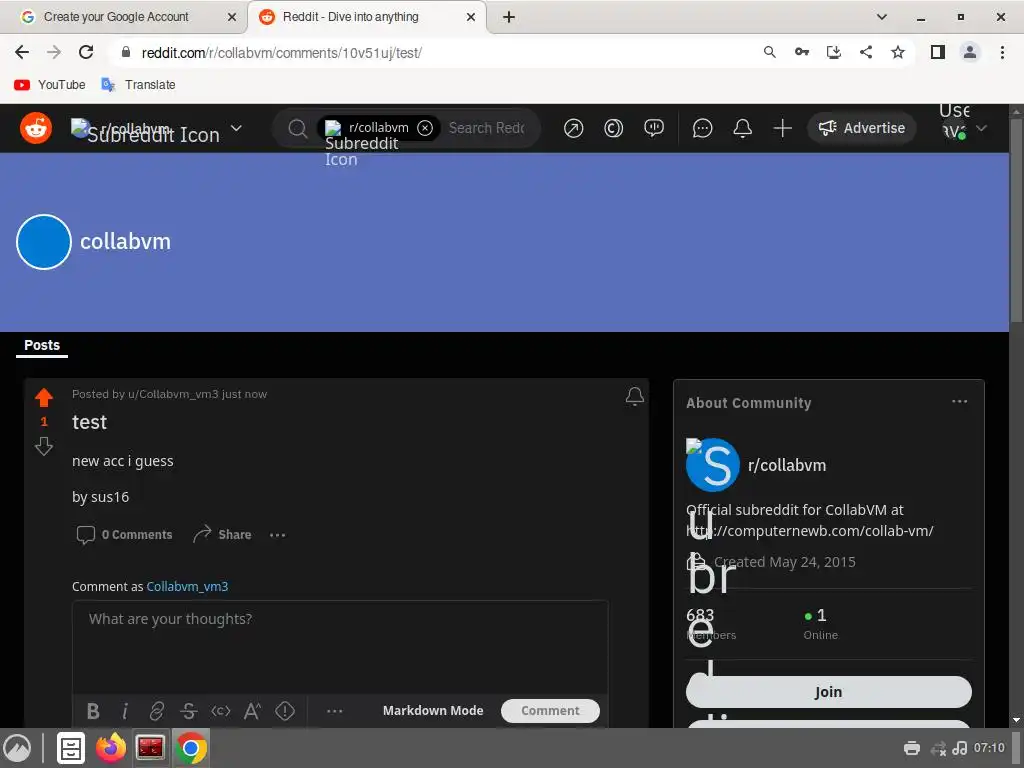
Task: Insert a link in comment editor
Action: click(157, 711)
